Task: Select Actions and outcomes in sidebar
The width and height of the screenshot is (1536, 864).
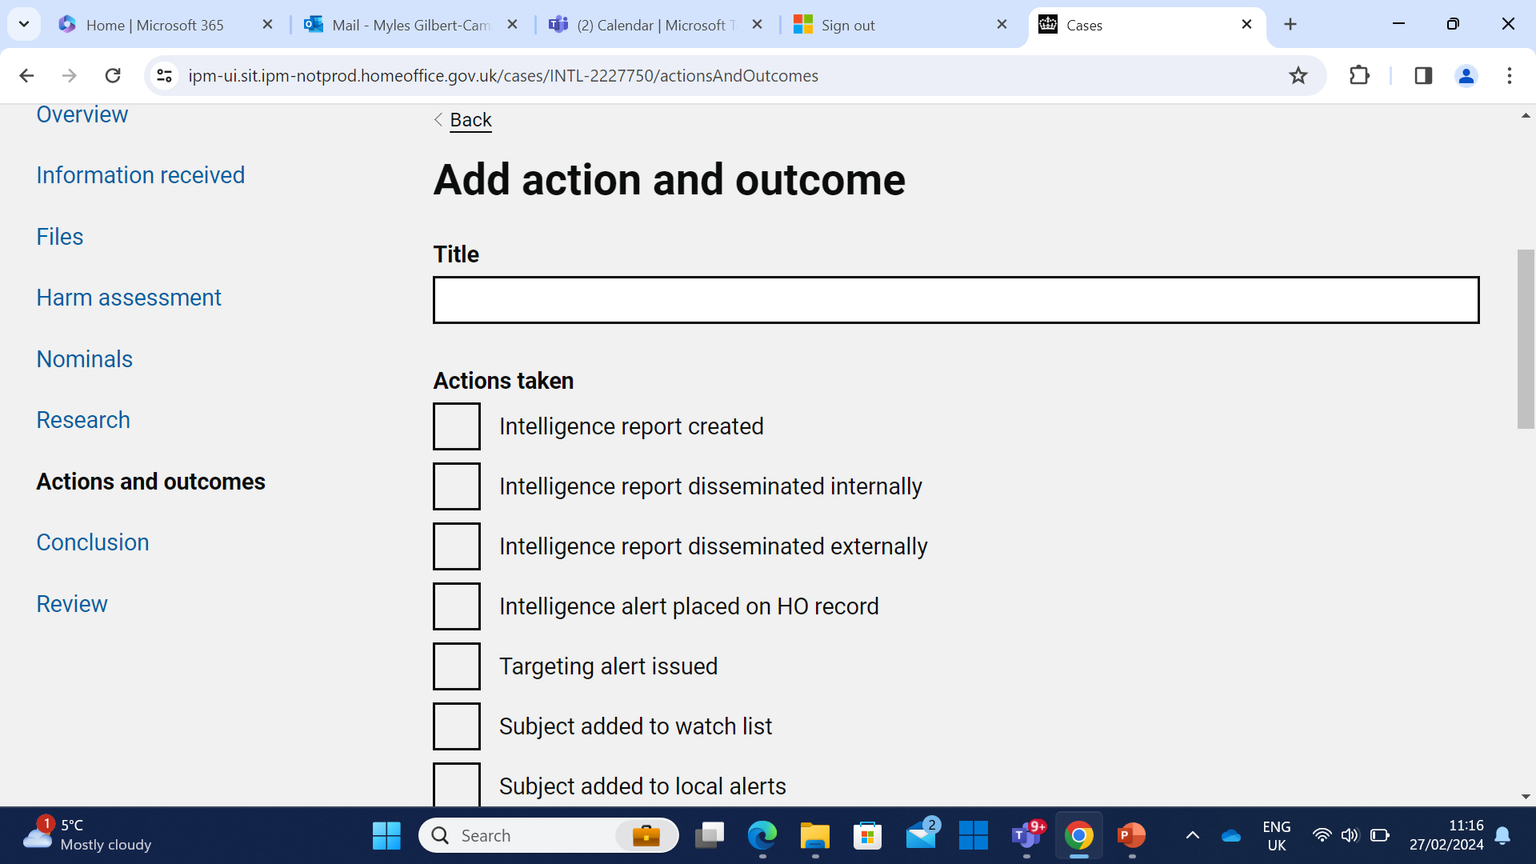Action: point(151,482)
